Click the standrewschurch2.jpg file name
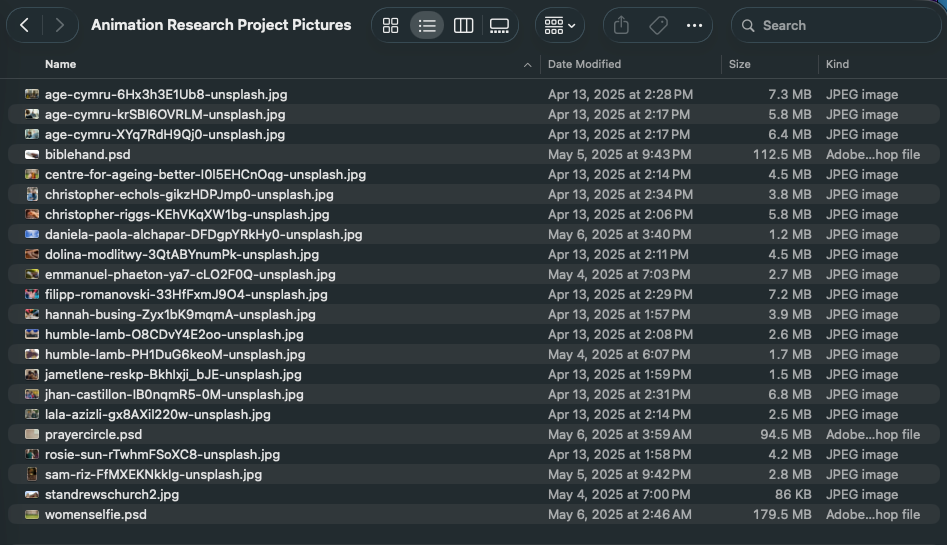The height and width of the screenshot is (545, 947). click(x=112, y=494)
